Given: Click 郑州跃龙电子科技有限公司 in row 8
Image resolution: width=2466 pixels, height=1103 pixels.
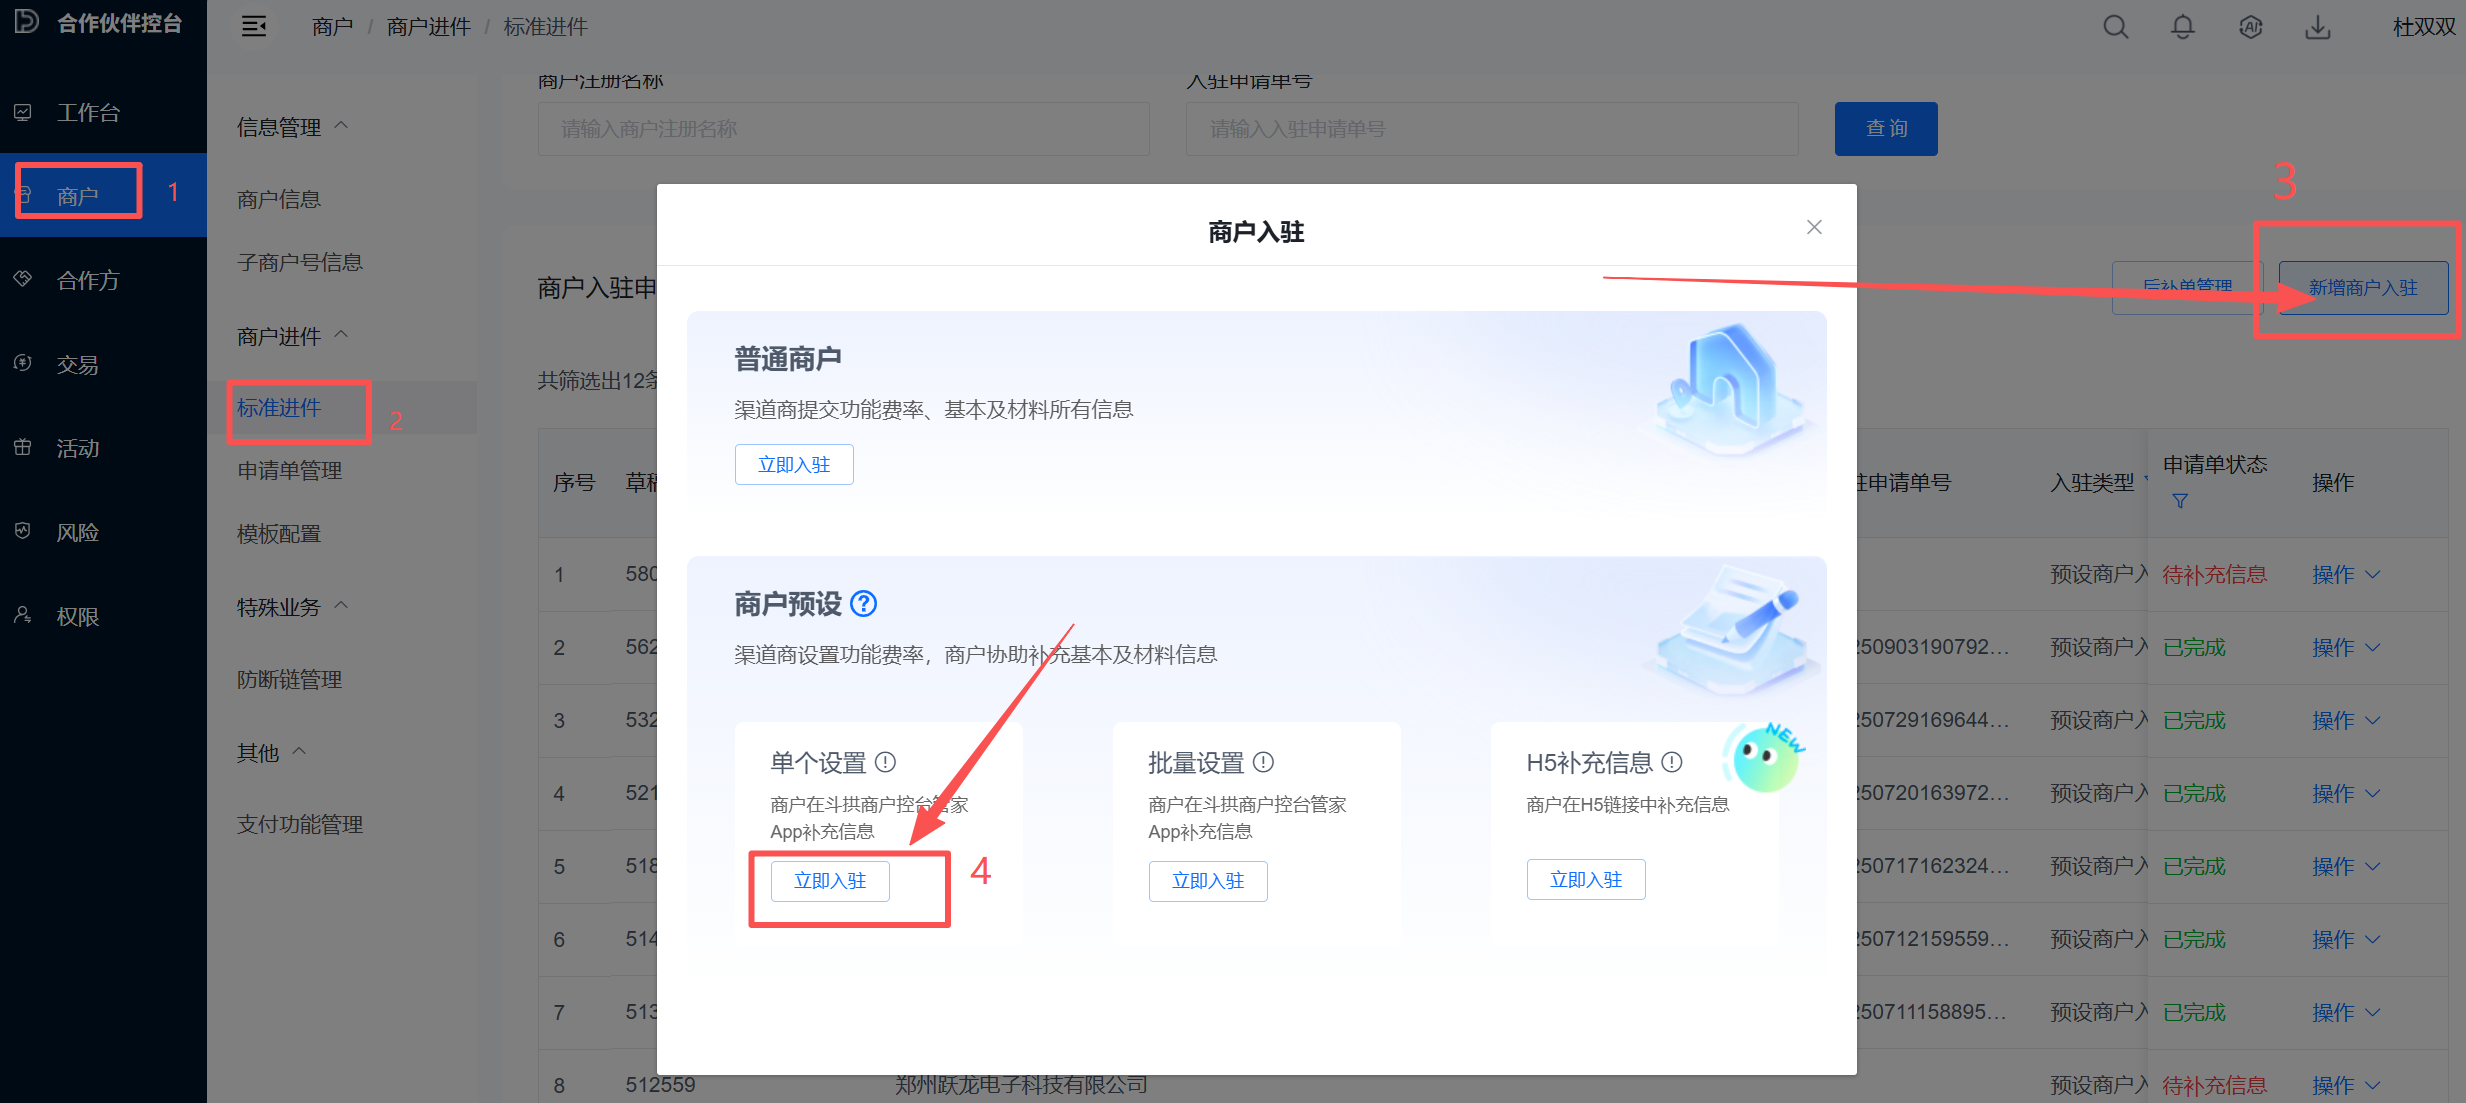Looking at the screenshot, I should coord(1021,1085).
